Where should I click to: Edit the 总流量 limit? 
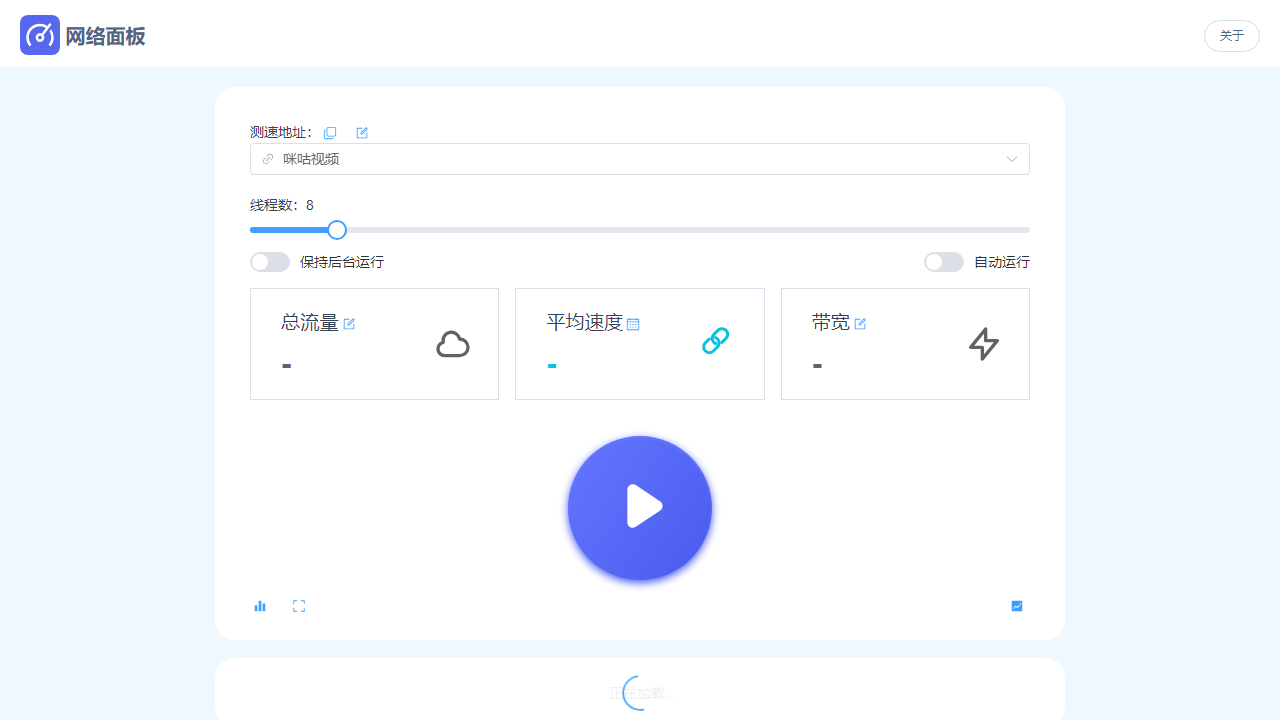[349, 324]
